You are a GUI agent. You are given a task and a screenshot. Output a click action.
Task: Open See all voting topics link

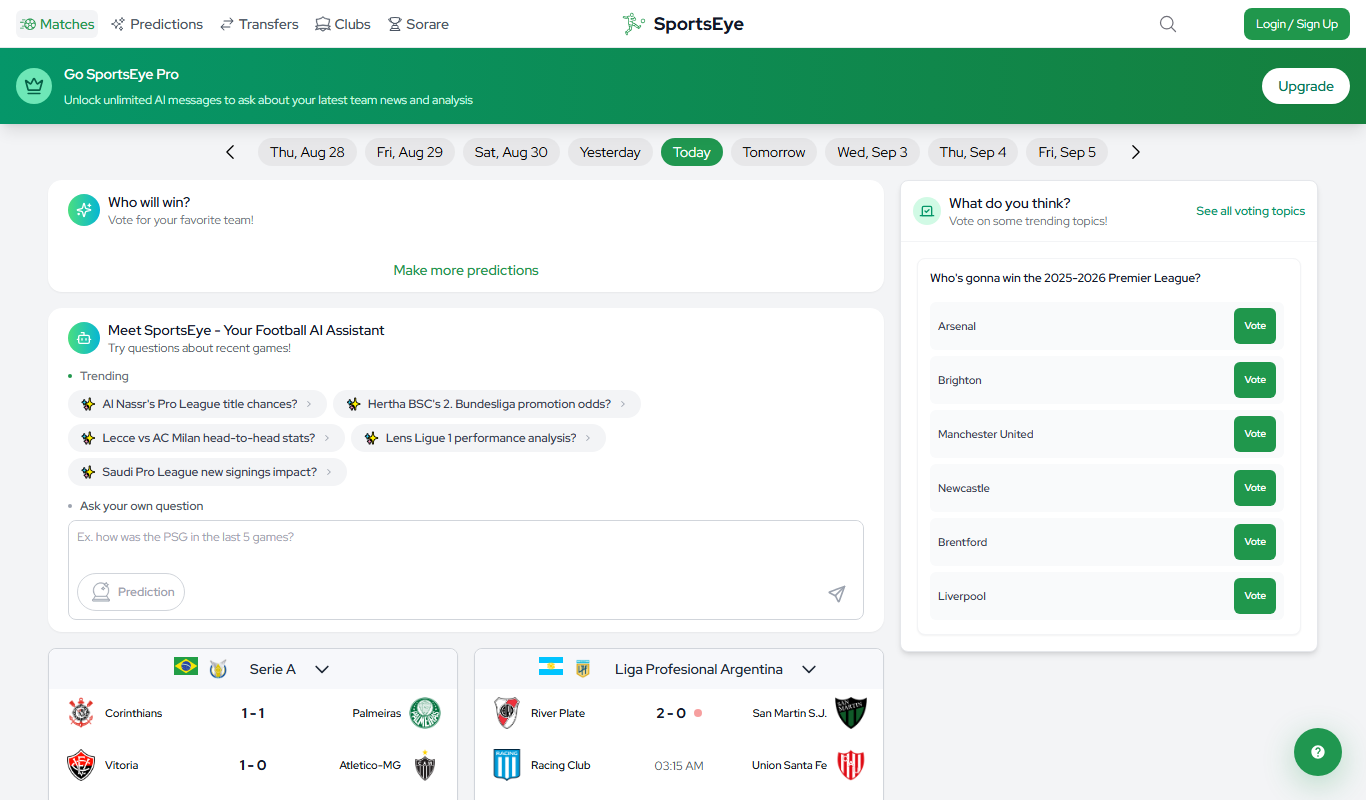[x=1250, y=211]
